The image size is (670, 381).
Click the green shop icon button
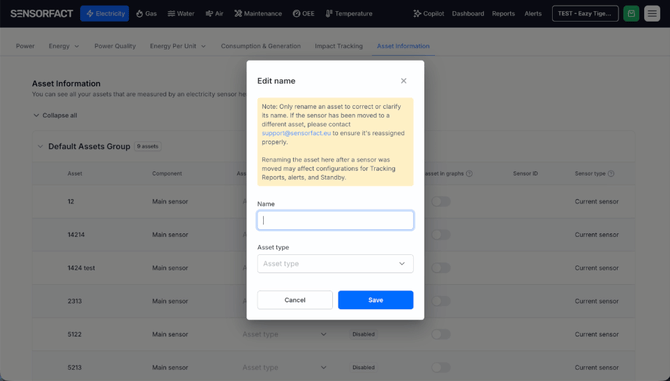631,14
